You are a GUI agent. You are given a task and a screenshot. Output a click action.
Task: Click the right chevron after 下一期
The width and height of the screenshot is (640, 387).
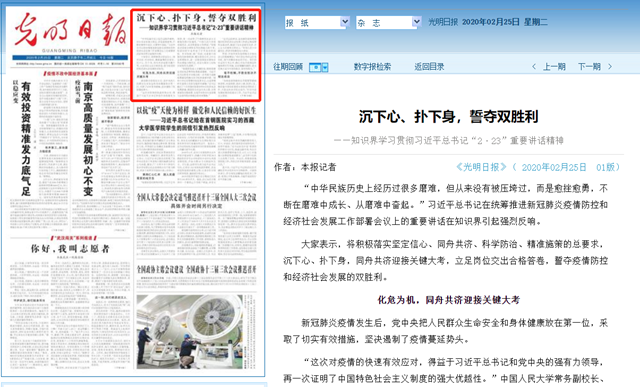click(x=610, y=67)
